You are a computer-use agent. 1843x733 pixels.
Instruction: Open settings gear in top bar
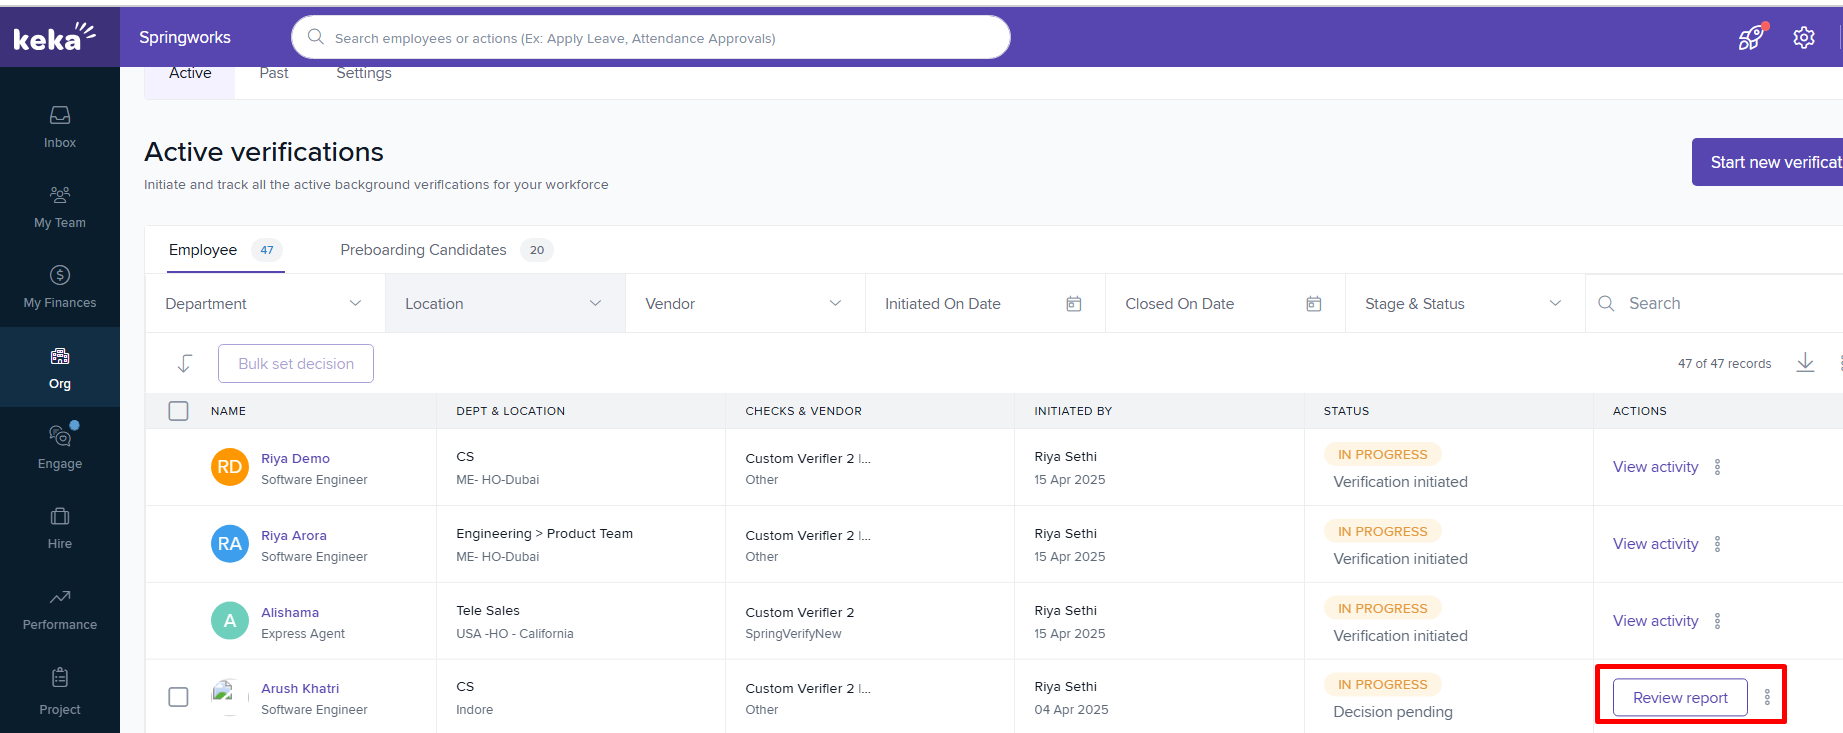point(1804,38)
